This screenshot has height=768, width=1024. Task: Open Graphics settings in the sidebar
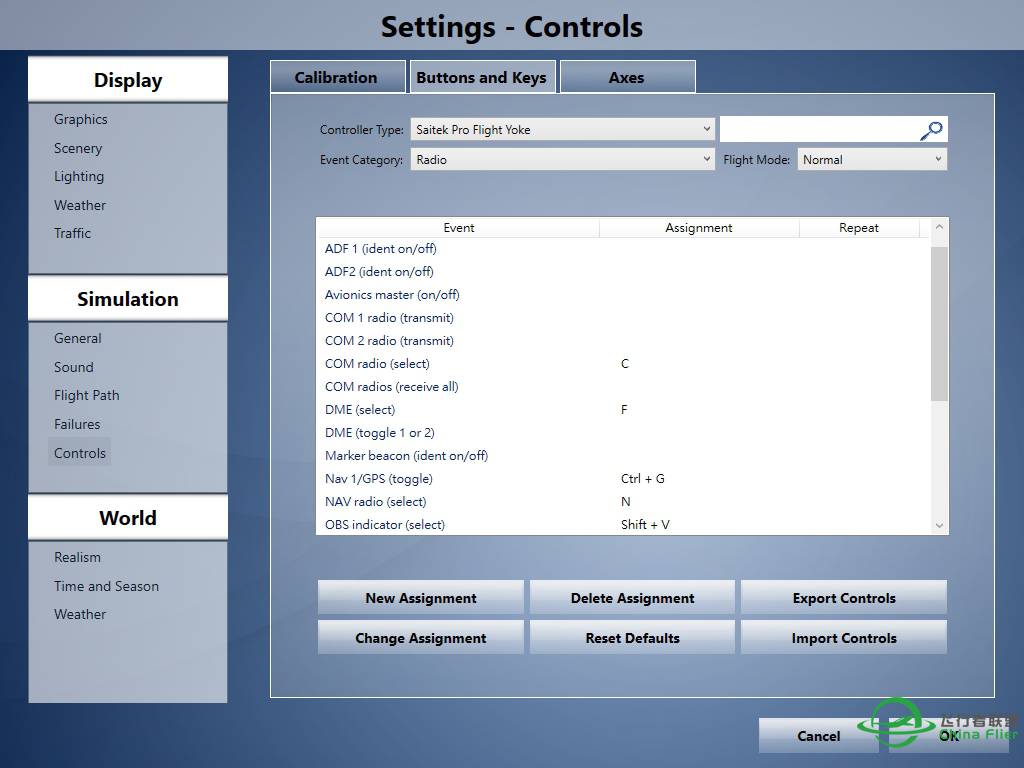81,119
